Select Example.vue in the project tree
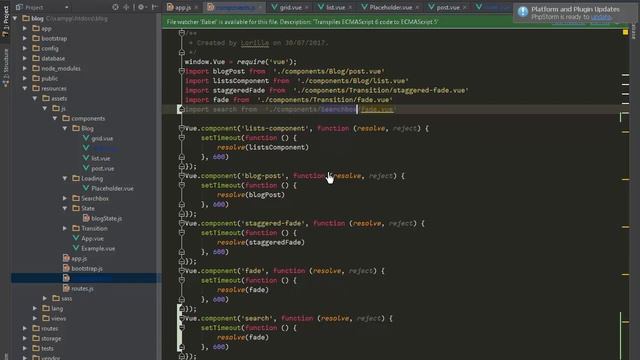The image size is (640, 360). 98,249
